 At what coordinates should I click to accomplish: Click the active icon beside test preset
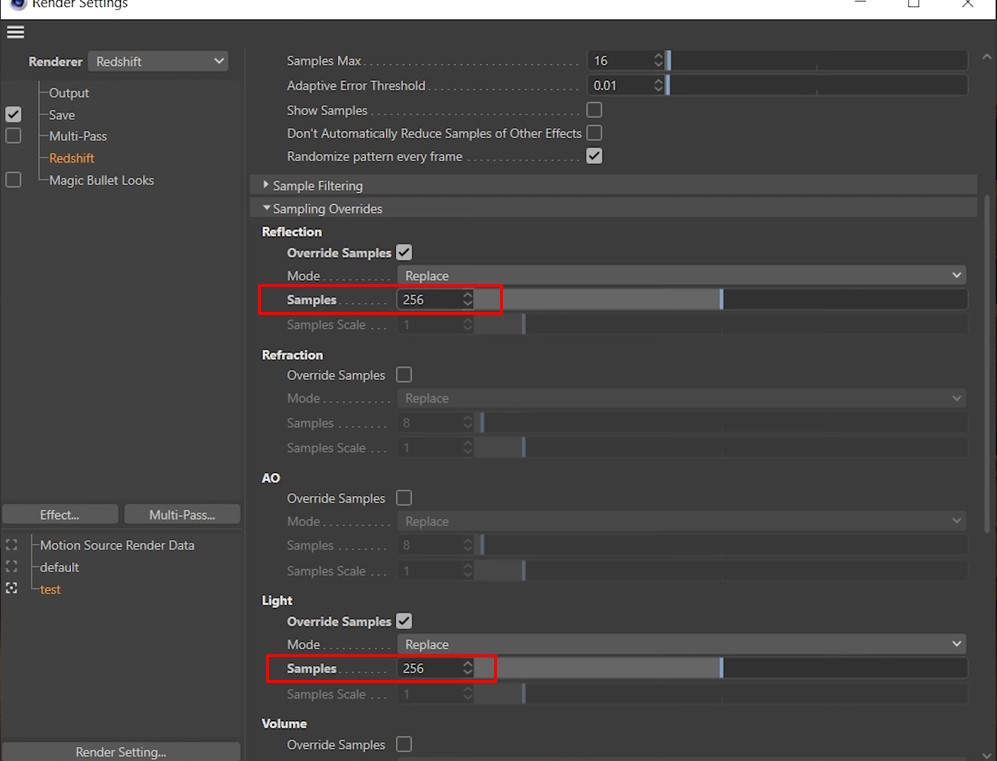point(12,589)
